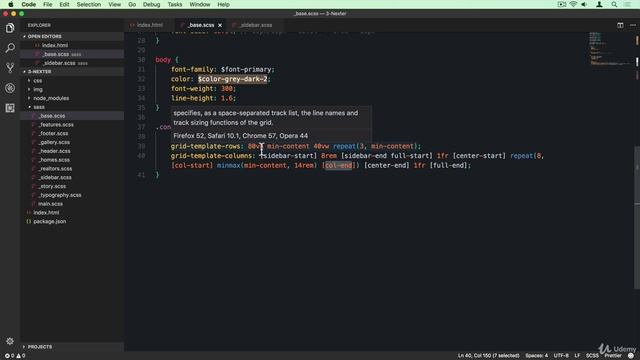This screenshot has width=640, height=360.
Task: Open Spotlight search in the menu bar
Action: pyautogui.click(x=614, y=4)
